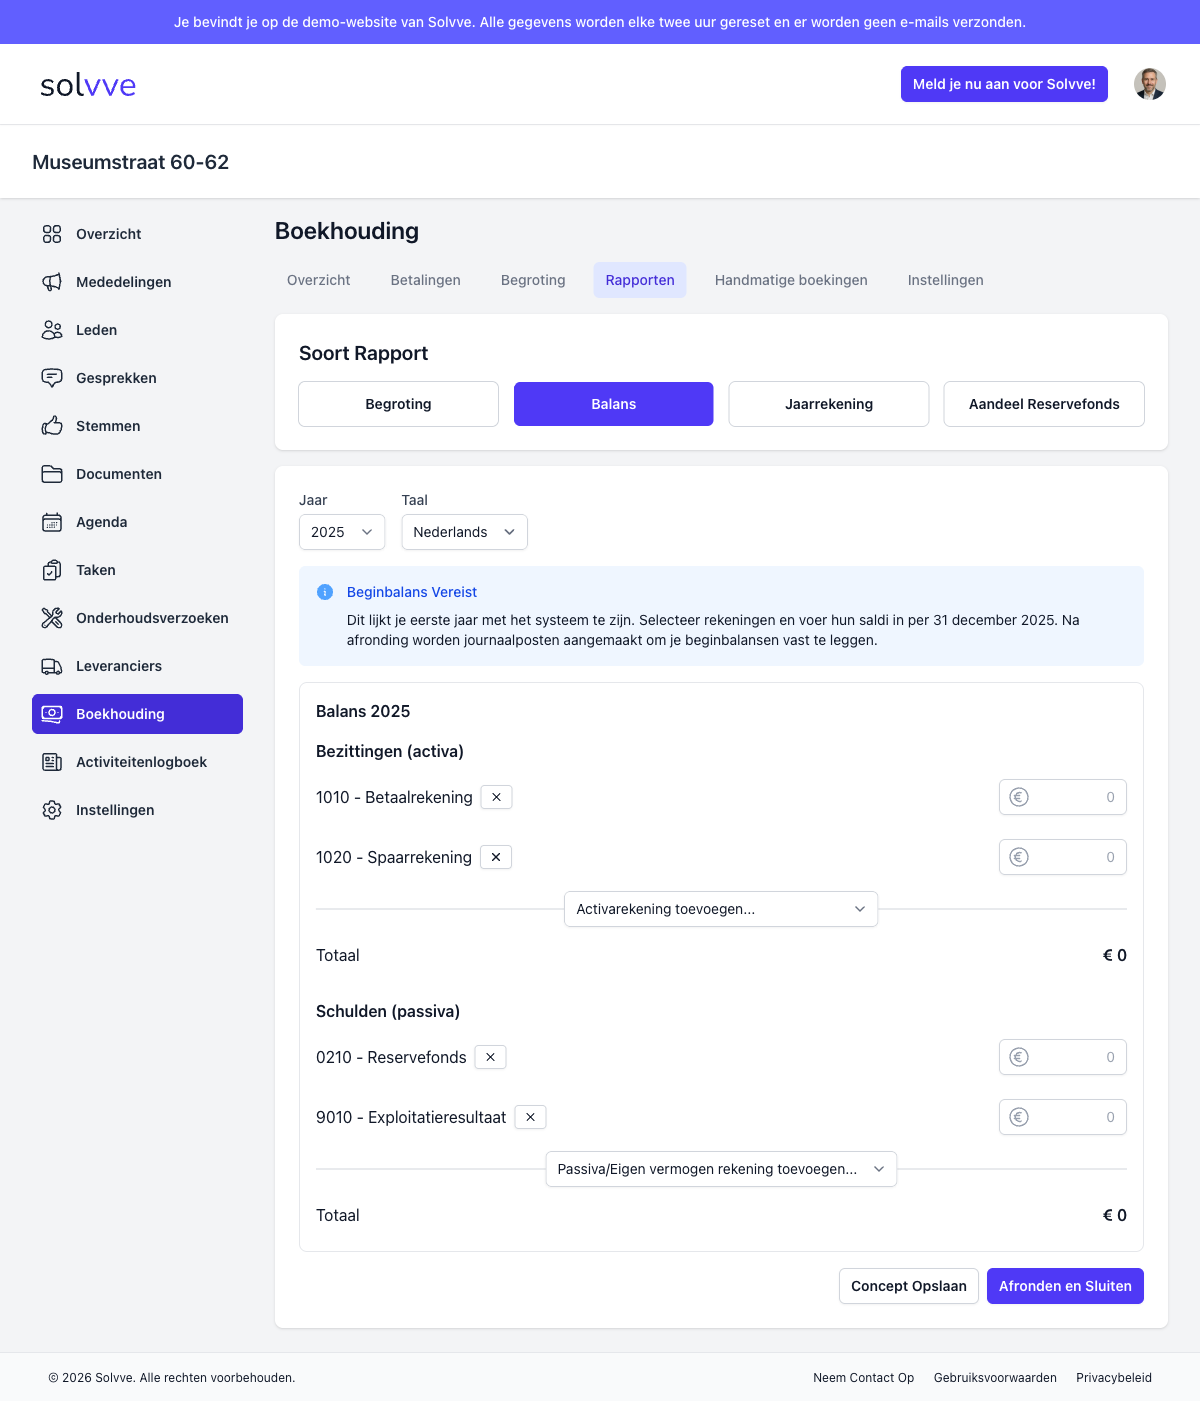Click the Agenda calendar icon
Image resolution: width=1200 pixels, height=1401 pixels.
[52, 522]
